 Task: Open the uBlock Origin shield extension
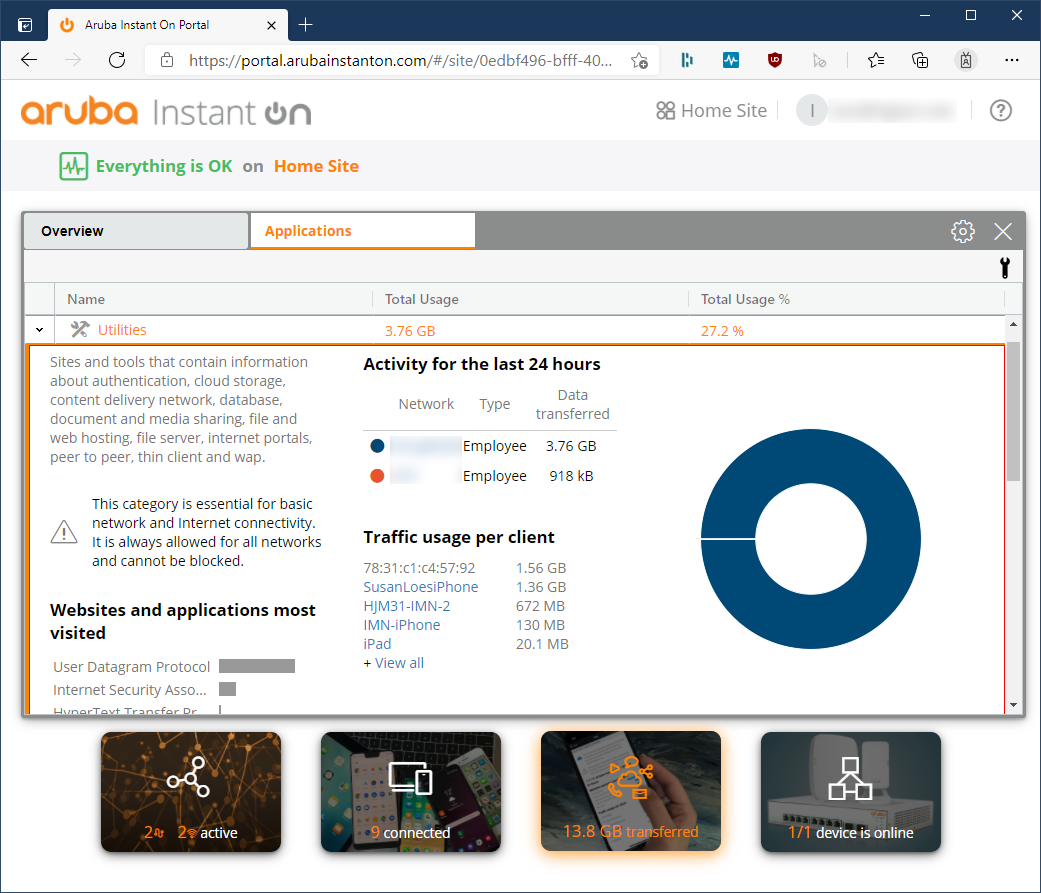(774, 60)
